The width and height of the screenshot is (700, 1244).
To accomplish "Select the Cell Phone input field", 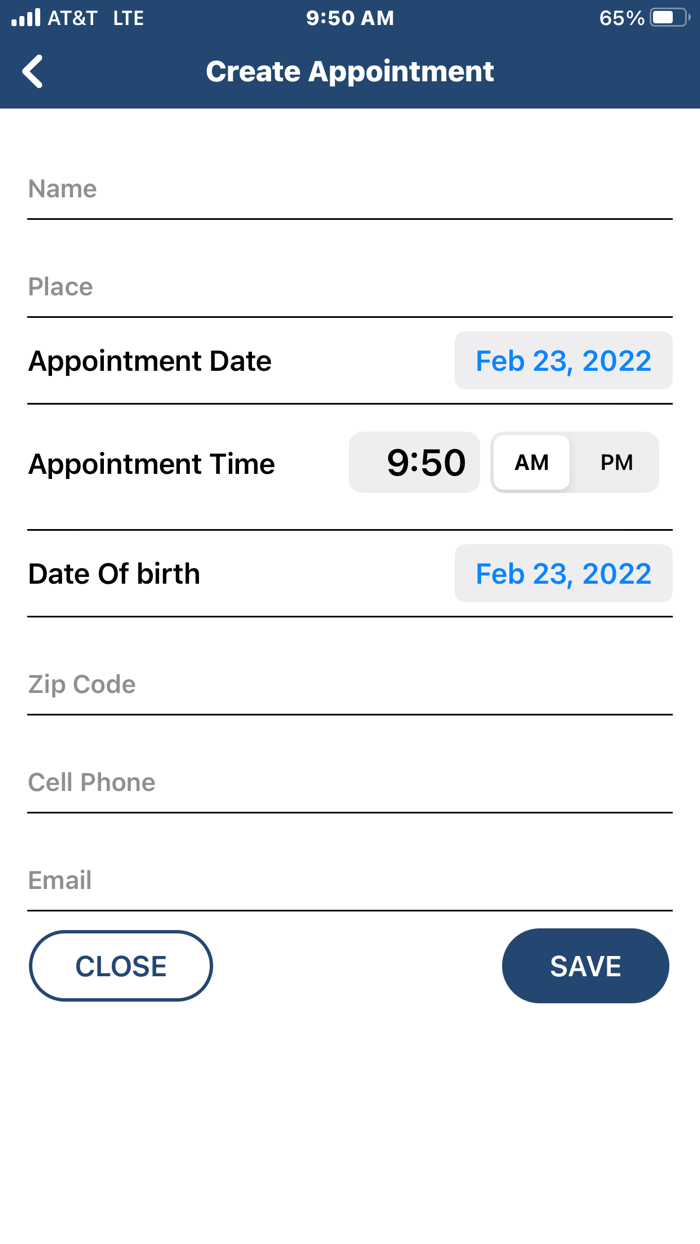I will tap(350, 783).
